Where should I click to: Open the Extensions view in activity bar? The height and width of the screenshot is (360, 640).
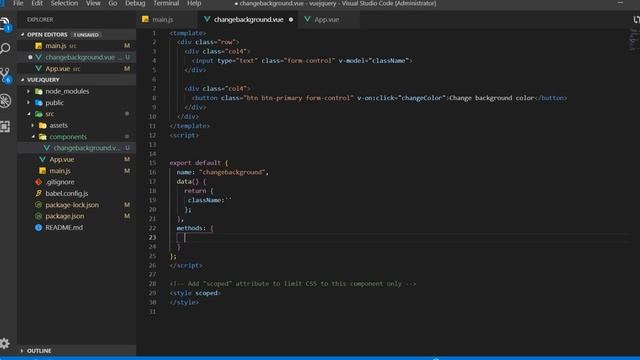pyautogui.click(x=5, y=127)
